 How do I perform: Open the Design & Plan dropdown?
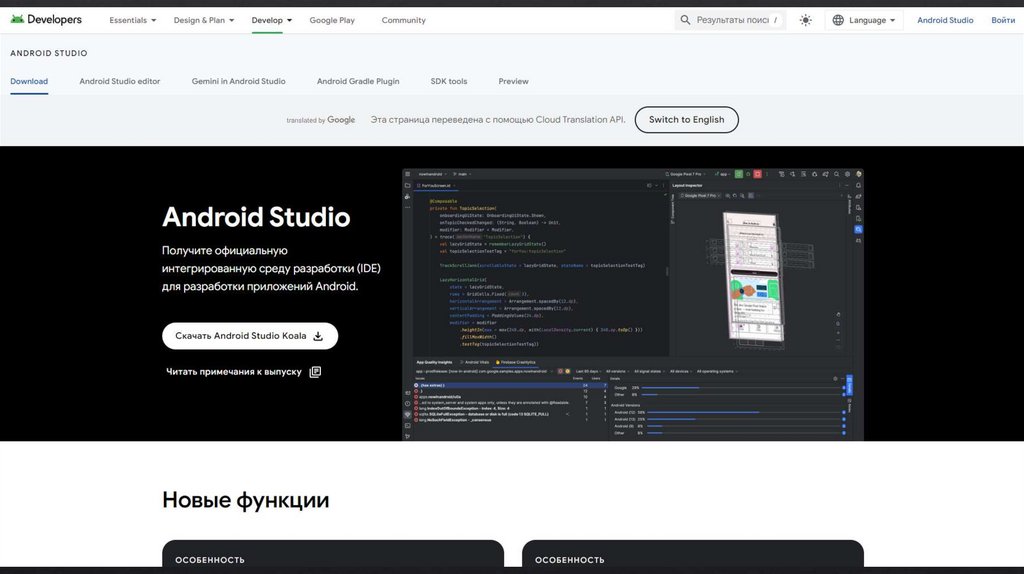pyautogui.click(x=204, y=20)
